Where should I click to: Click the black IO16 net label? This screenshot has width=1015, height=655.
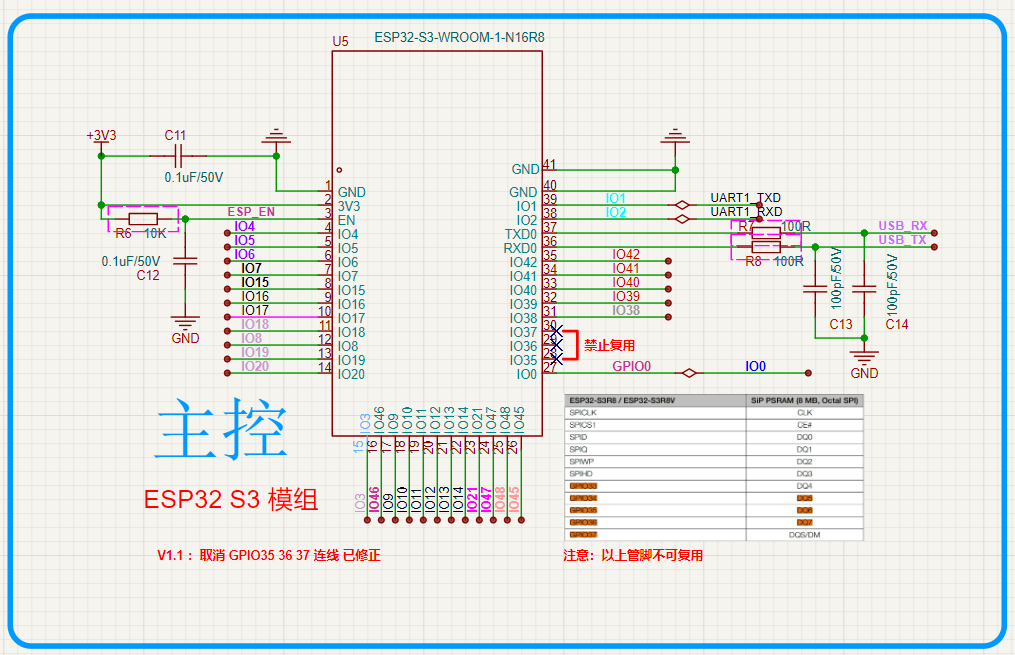255,296
